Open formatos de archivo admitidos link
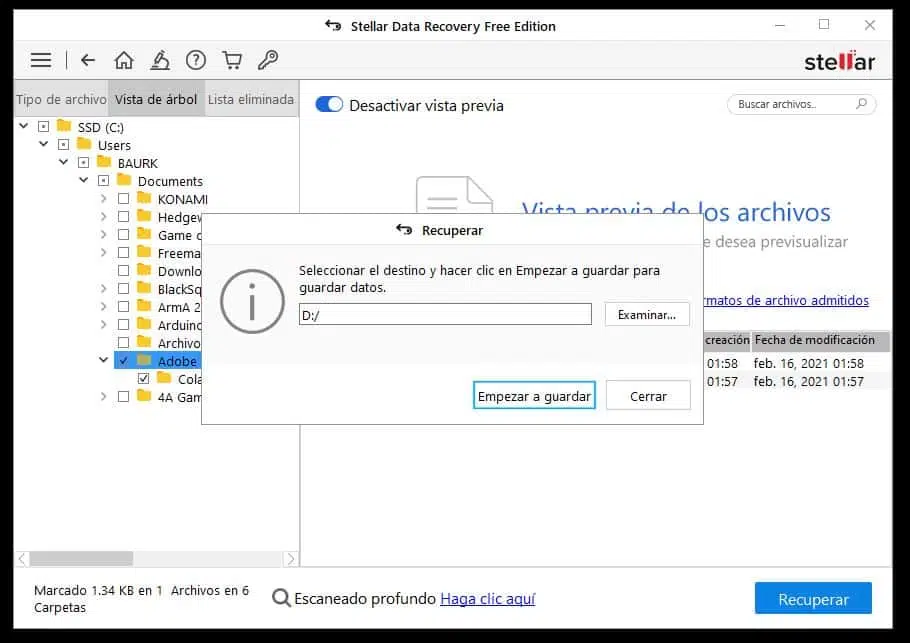Viewport: 910px width, 643px height. (x=786, y=300)
